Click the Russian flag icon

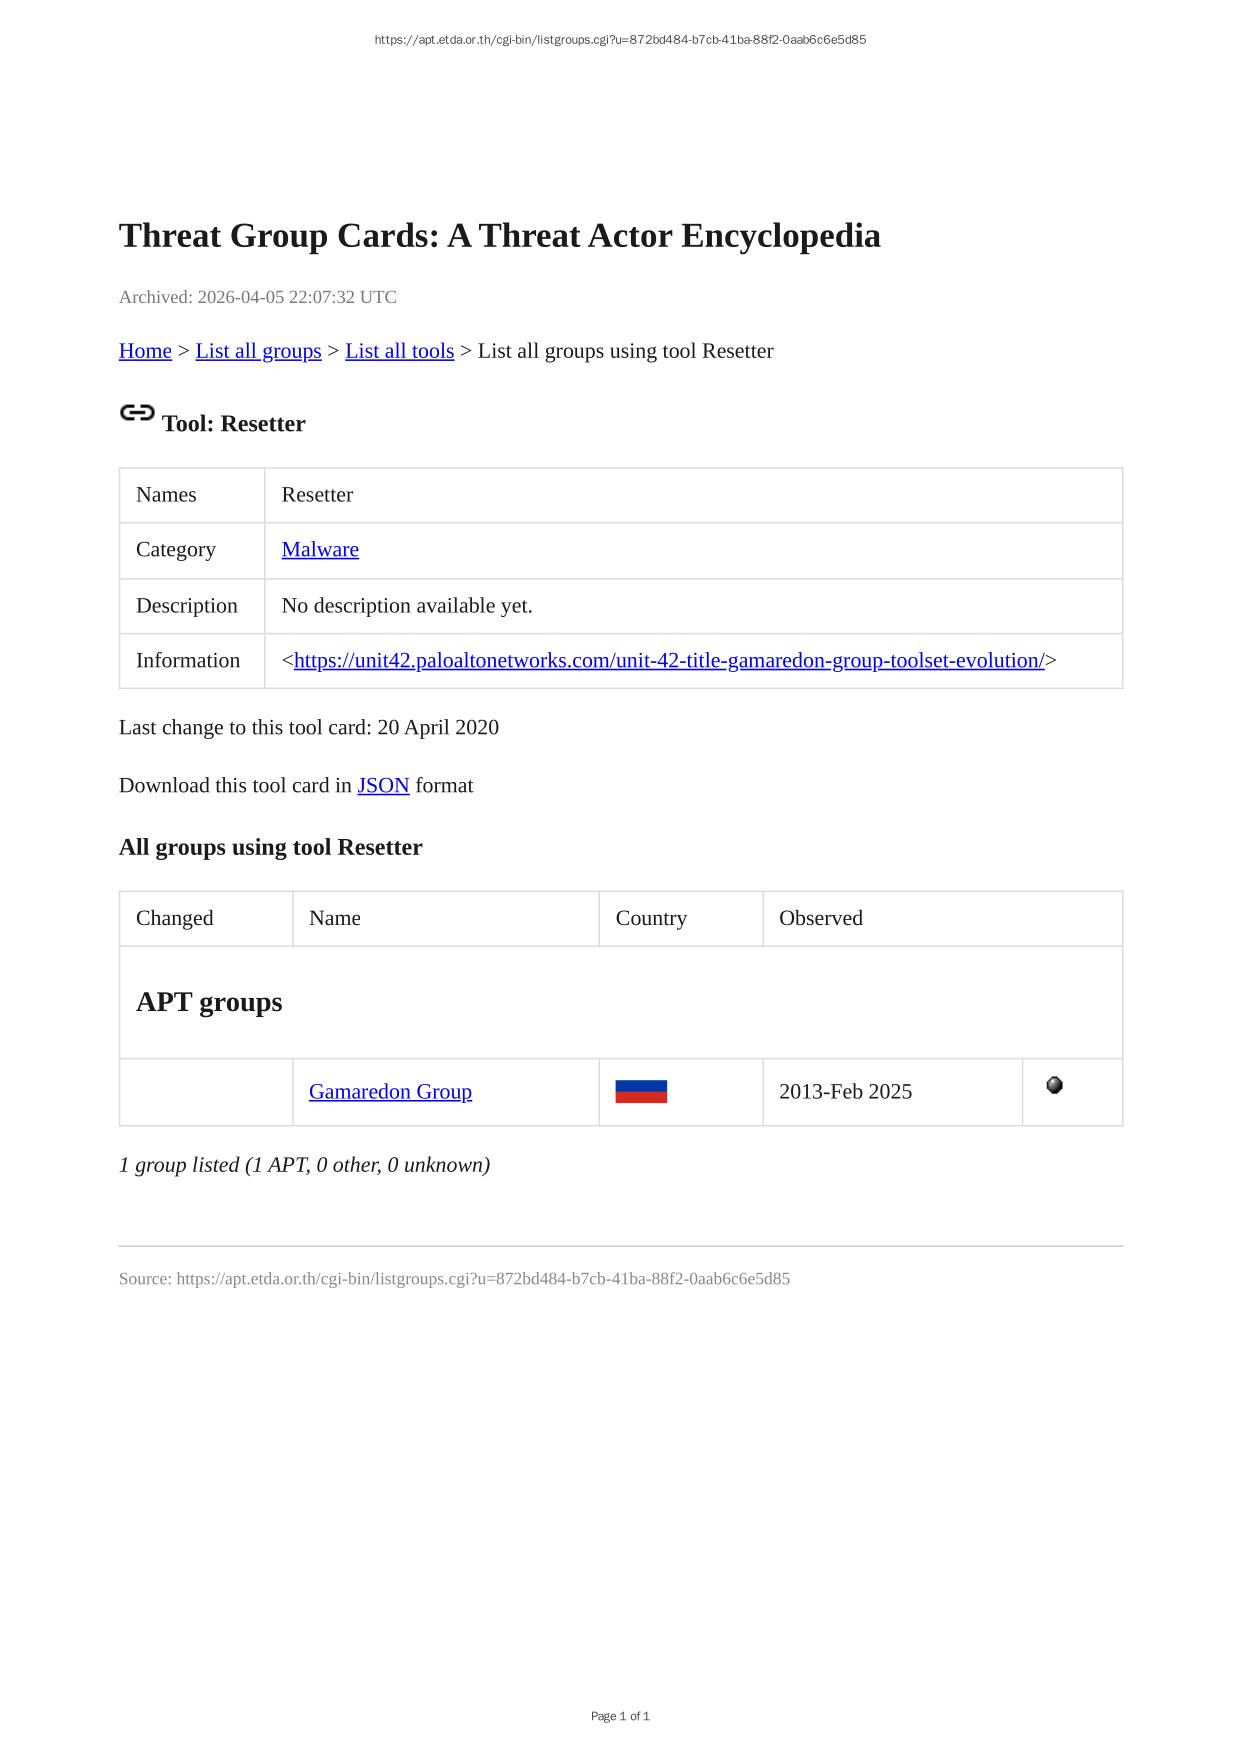click(641, 1092)
